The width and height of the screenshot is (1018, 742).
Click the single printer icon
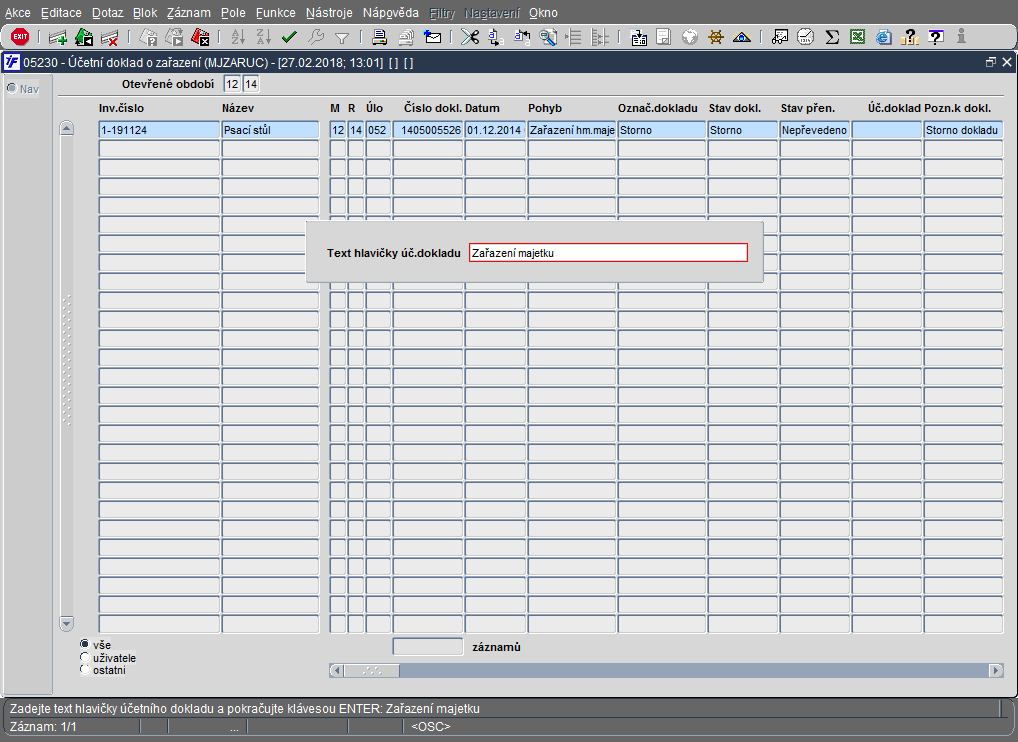(x=379, y=38)
